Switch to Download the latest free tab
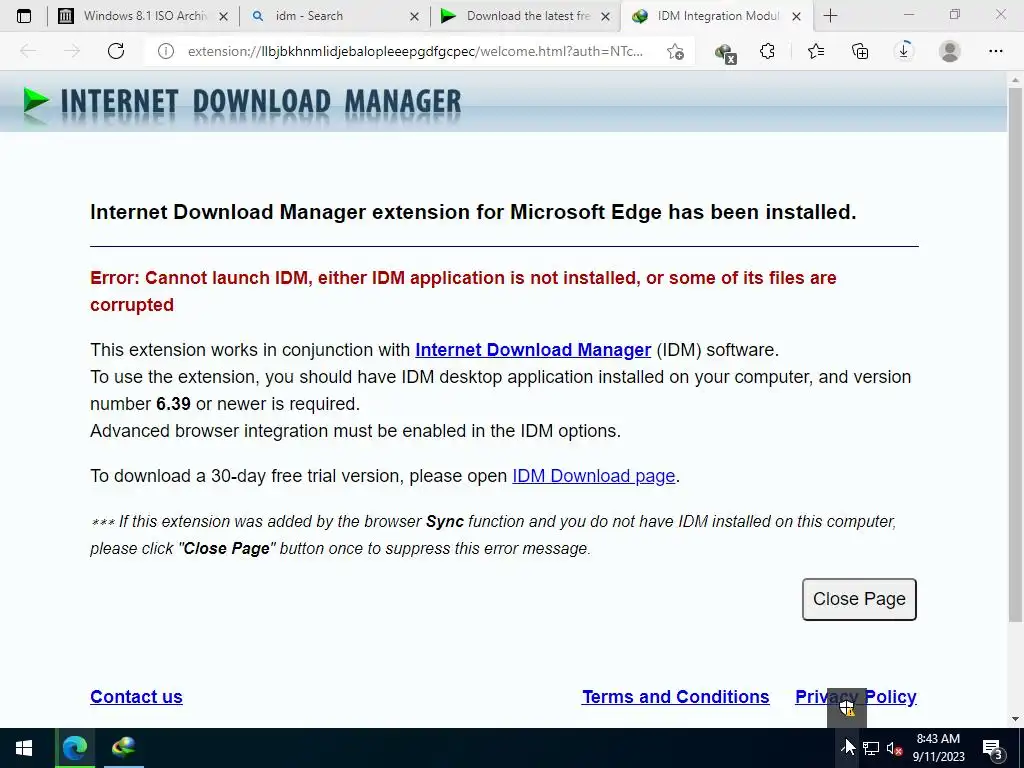 [526, 16]
